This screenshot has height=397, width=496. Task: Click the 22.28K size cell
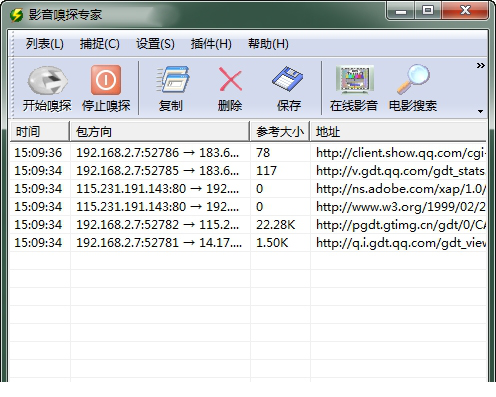(x=280, y=225)
